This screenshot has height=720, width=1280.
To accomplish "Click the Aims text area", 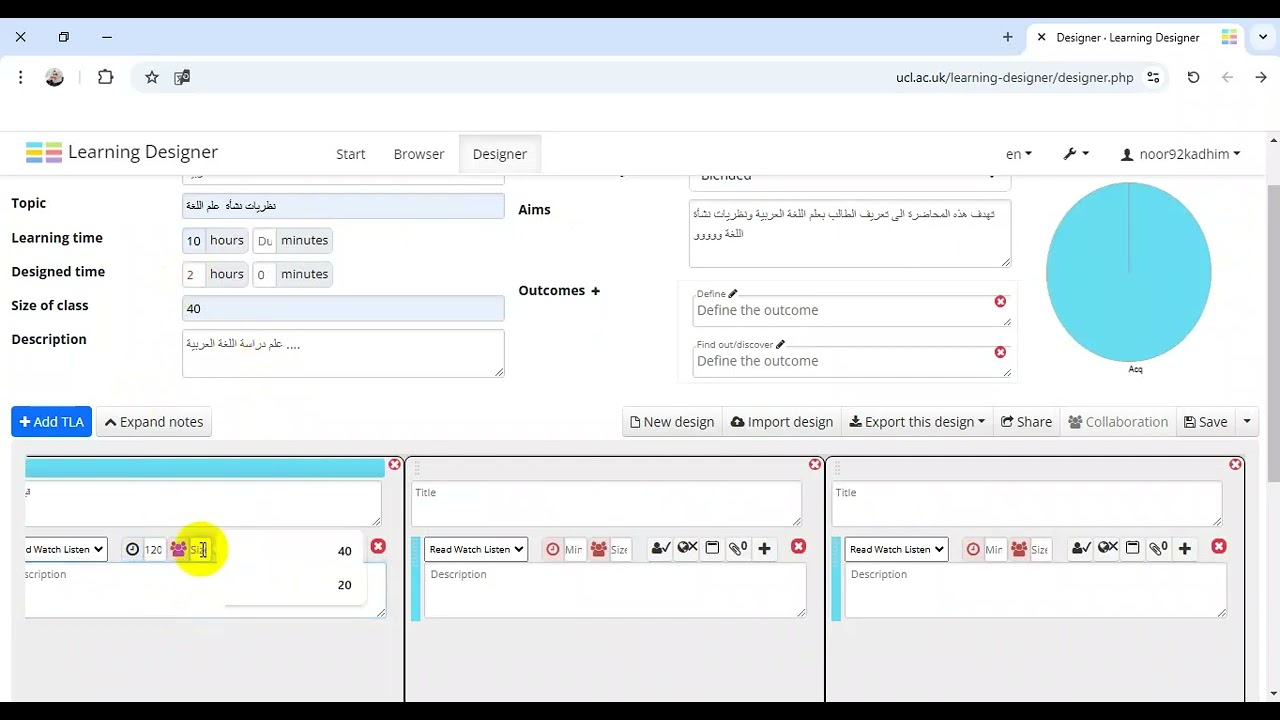I will [x=850, y=234].
